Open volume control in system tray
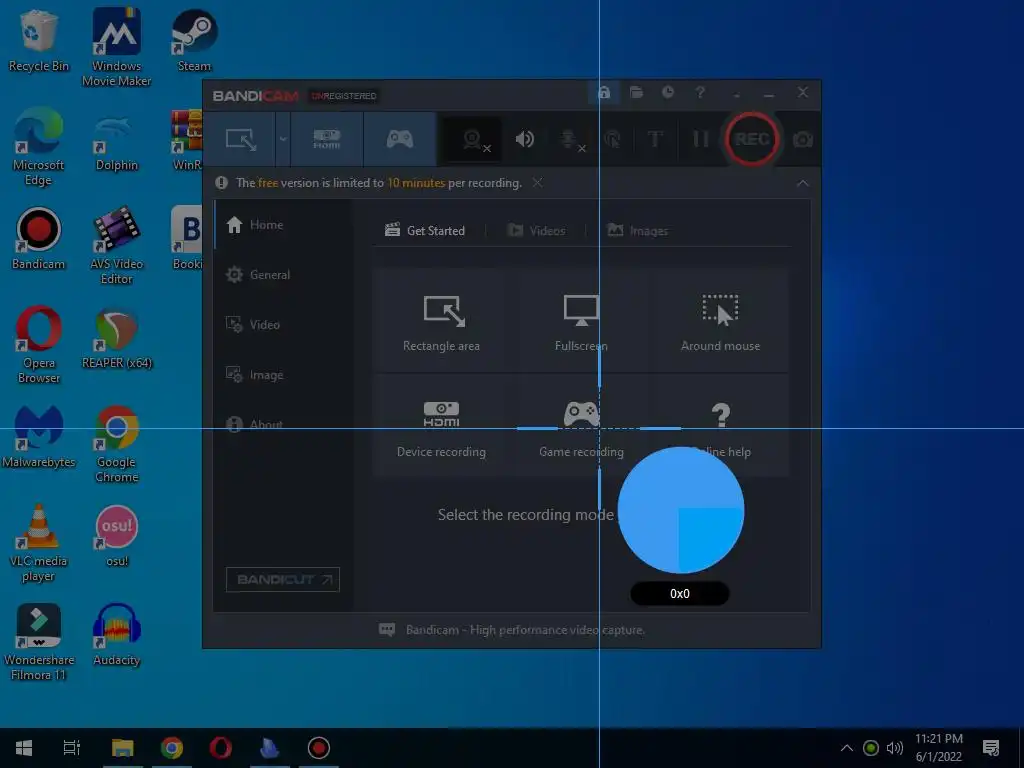 895,748
